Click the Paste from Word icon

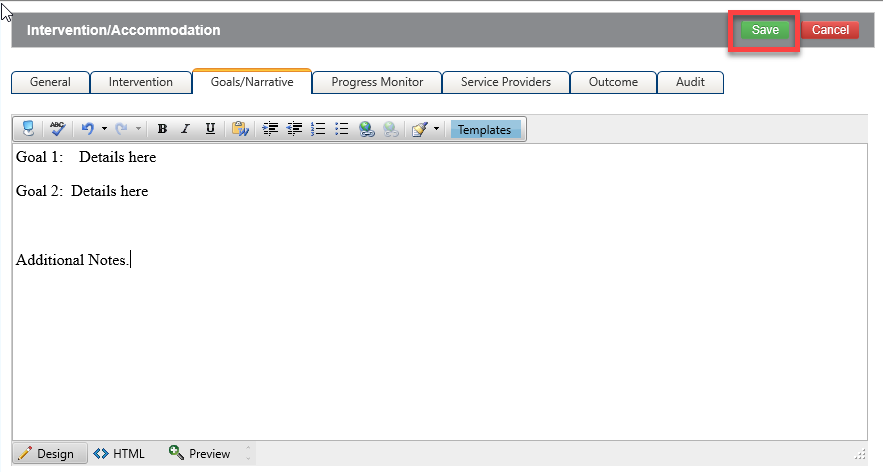click(x=240, y=129)
